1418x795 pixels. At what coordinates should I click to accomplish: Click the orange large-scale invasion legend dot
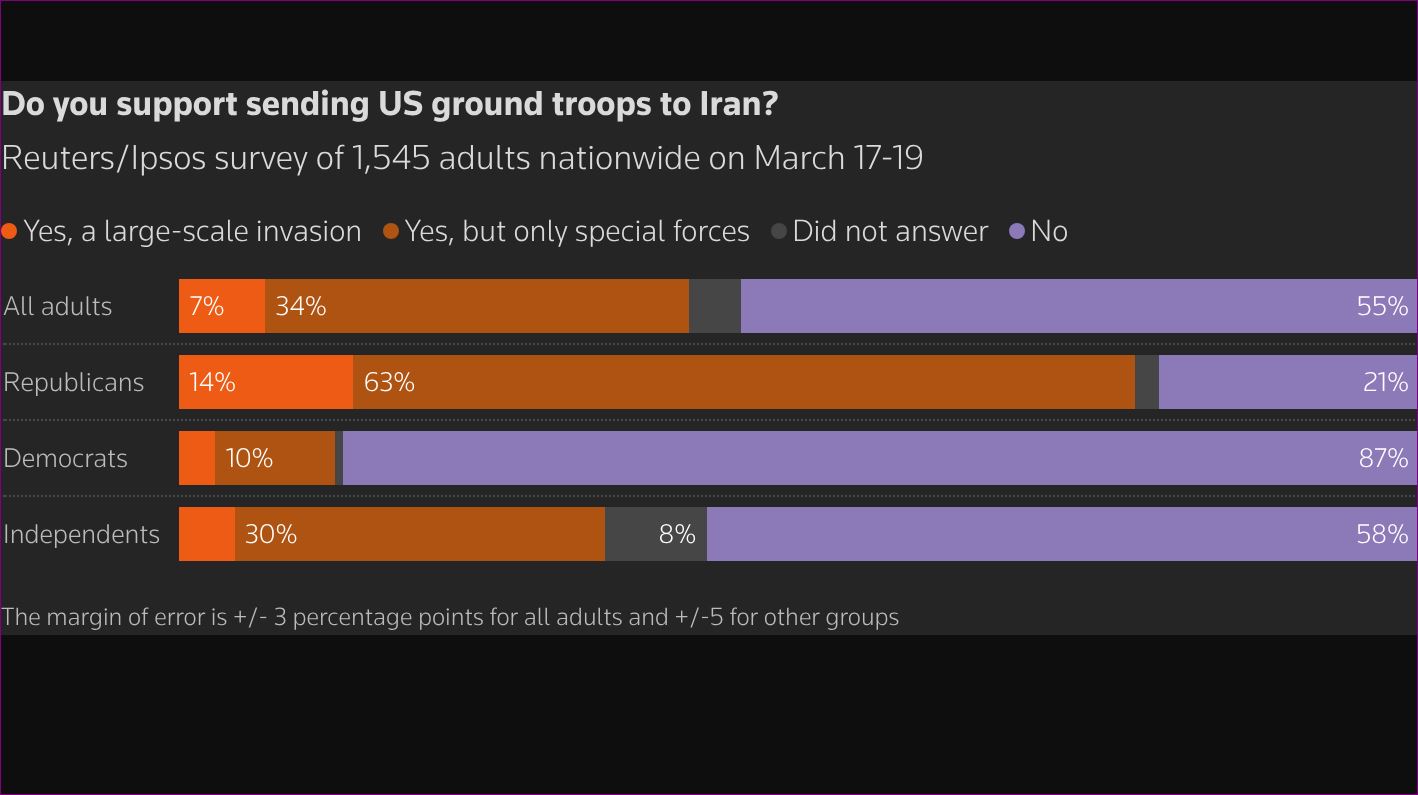(x=10, y=232)
